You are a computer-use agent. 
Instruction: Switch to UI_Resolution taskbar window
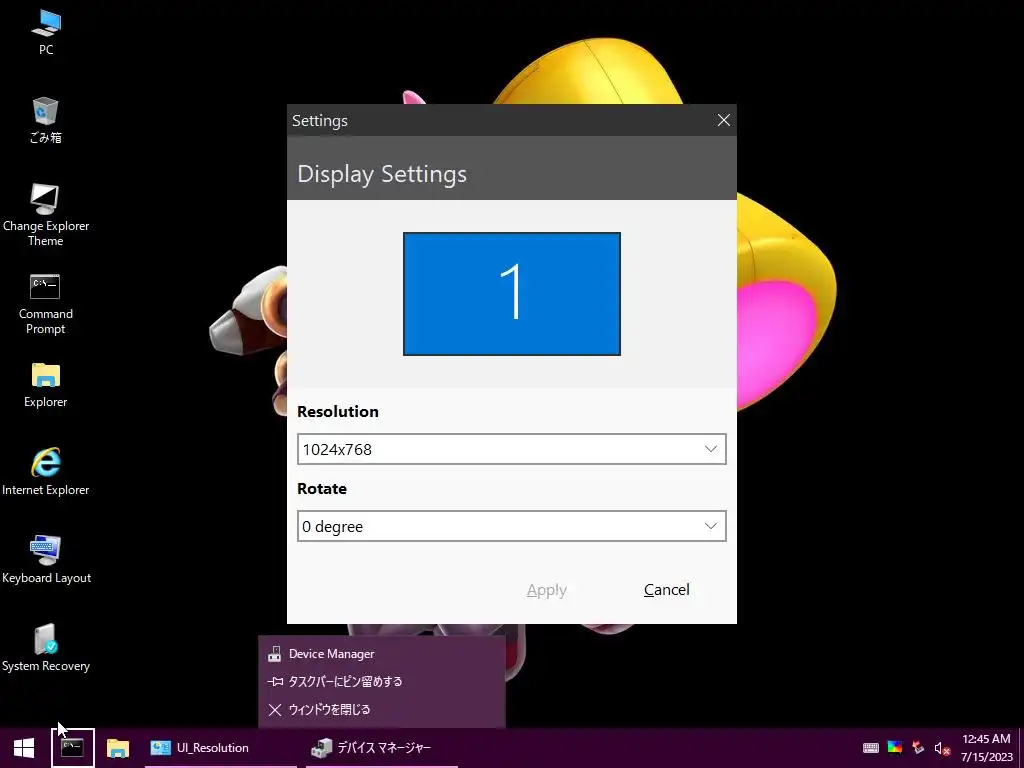221,748
